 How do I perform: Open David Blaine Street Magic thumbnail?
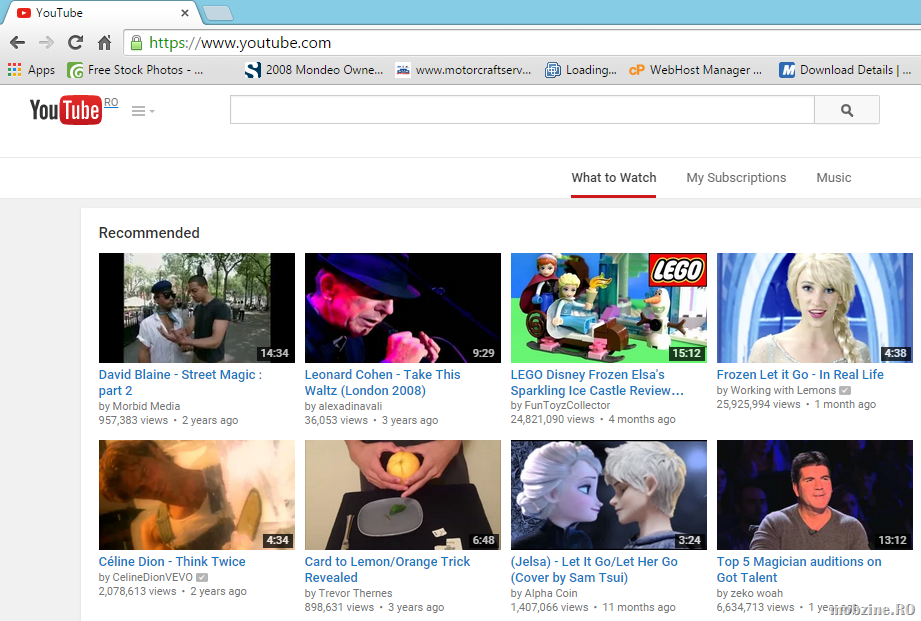click(197, 308)
